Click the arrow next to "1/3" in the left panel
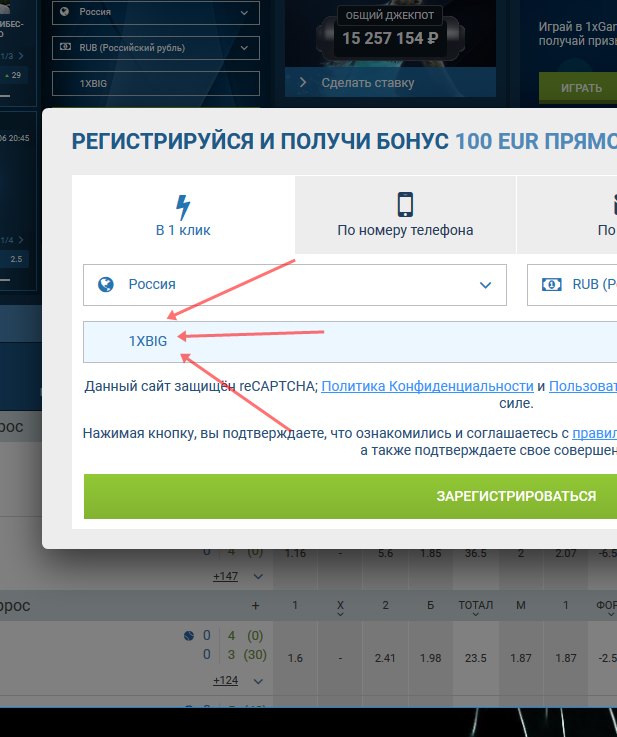The image size is (617, 737). [x=20, y=56]
